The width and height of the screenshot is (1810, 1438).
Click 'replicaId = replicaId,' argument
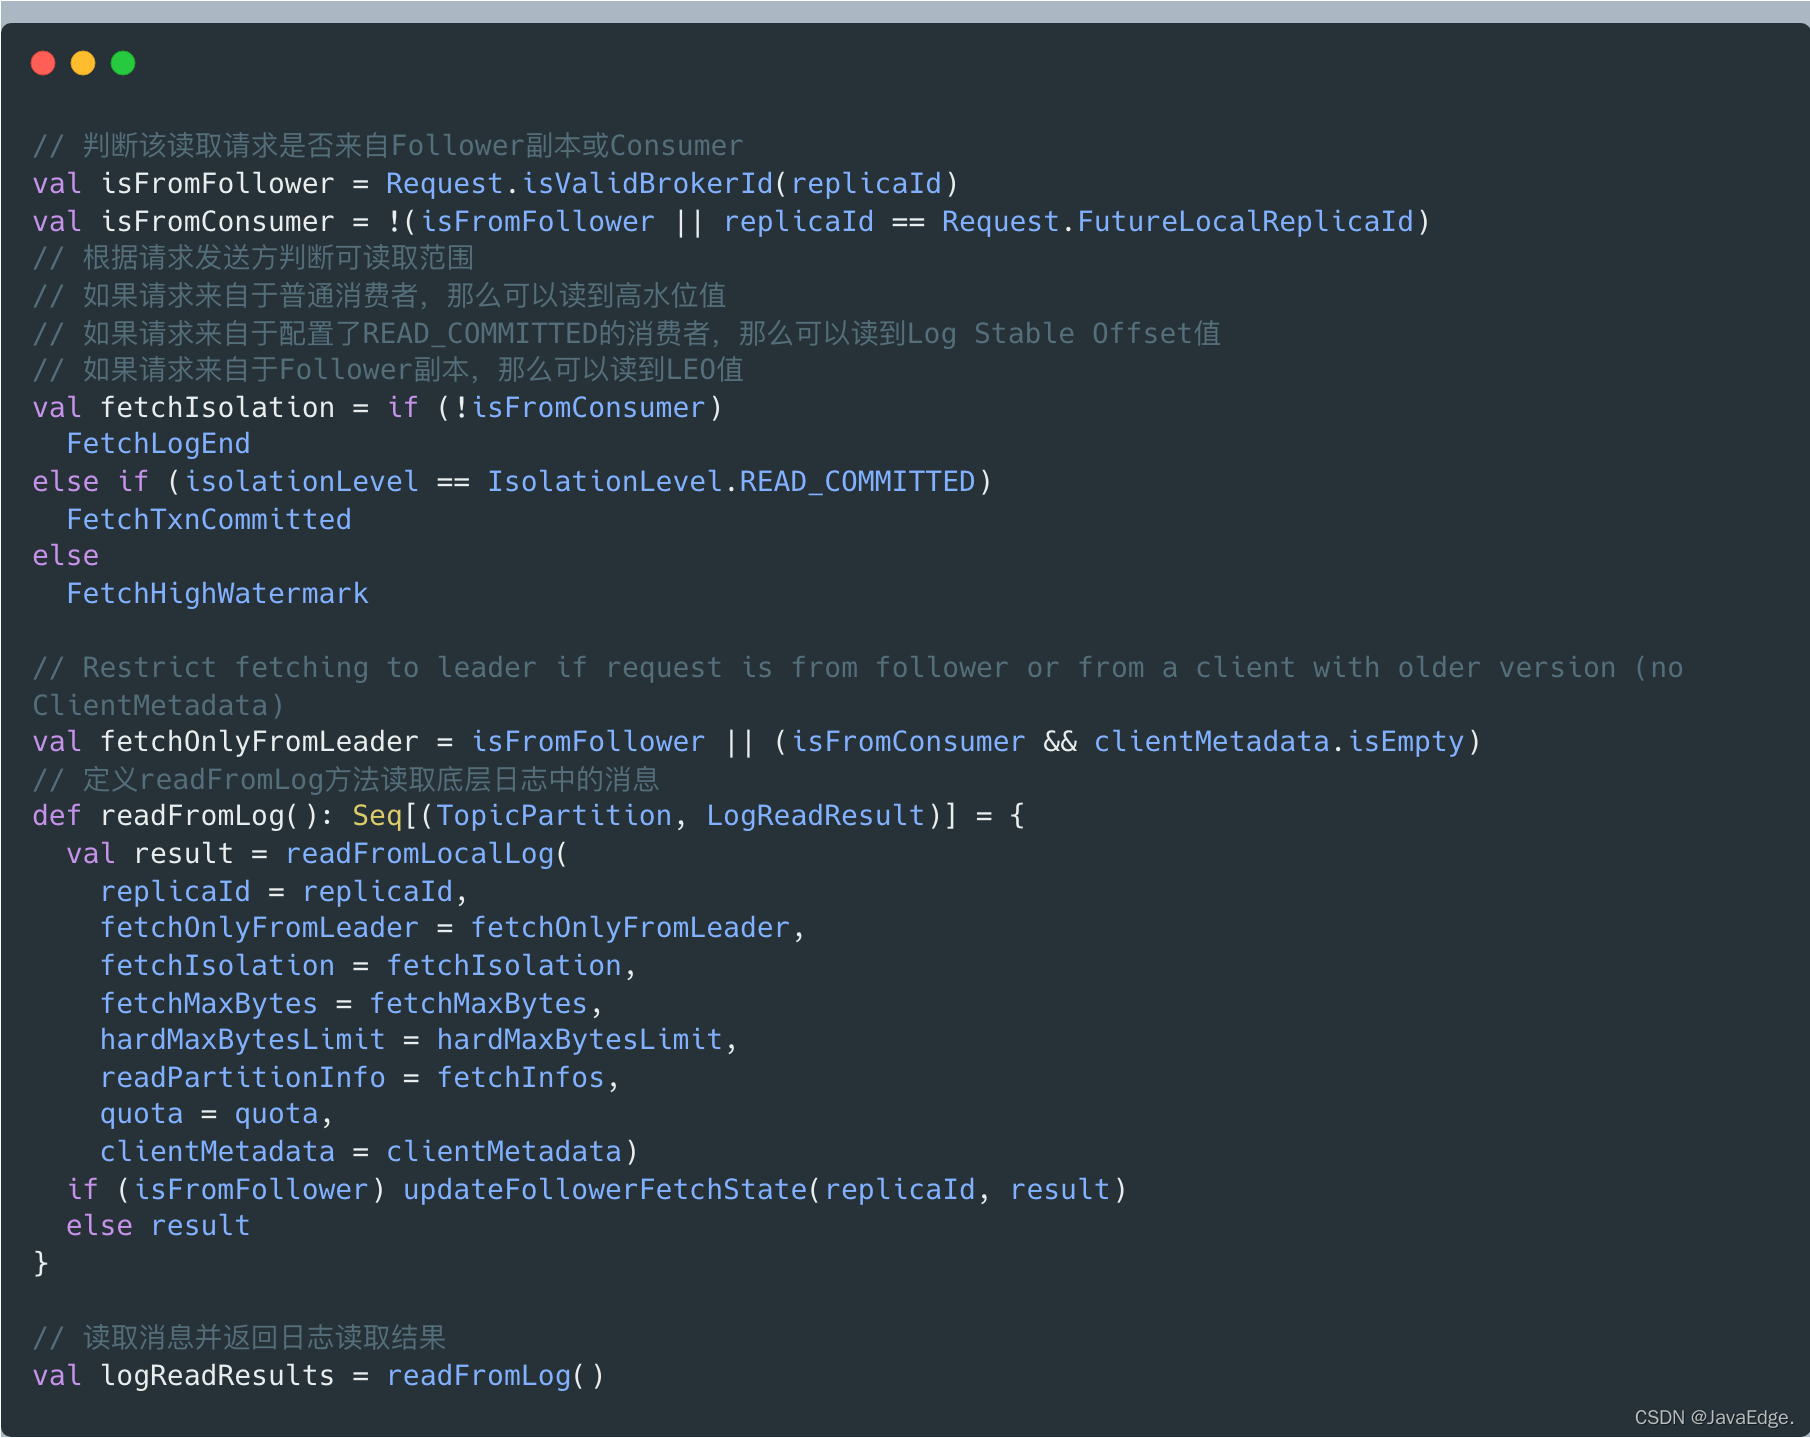click(284, 892)
